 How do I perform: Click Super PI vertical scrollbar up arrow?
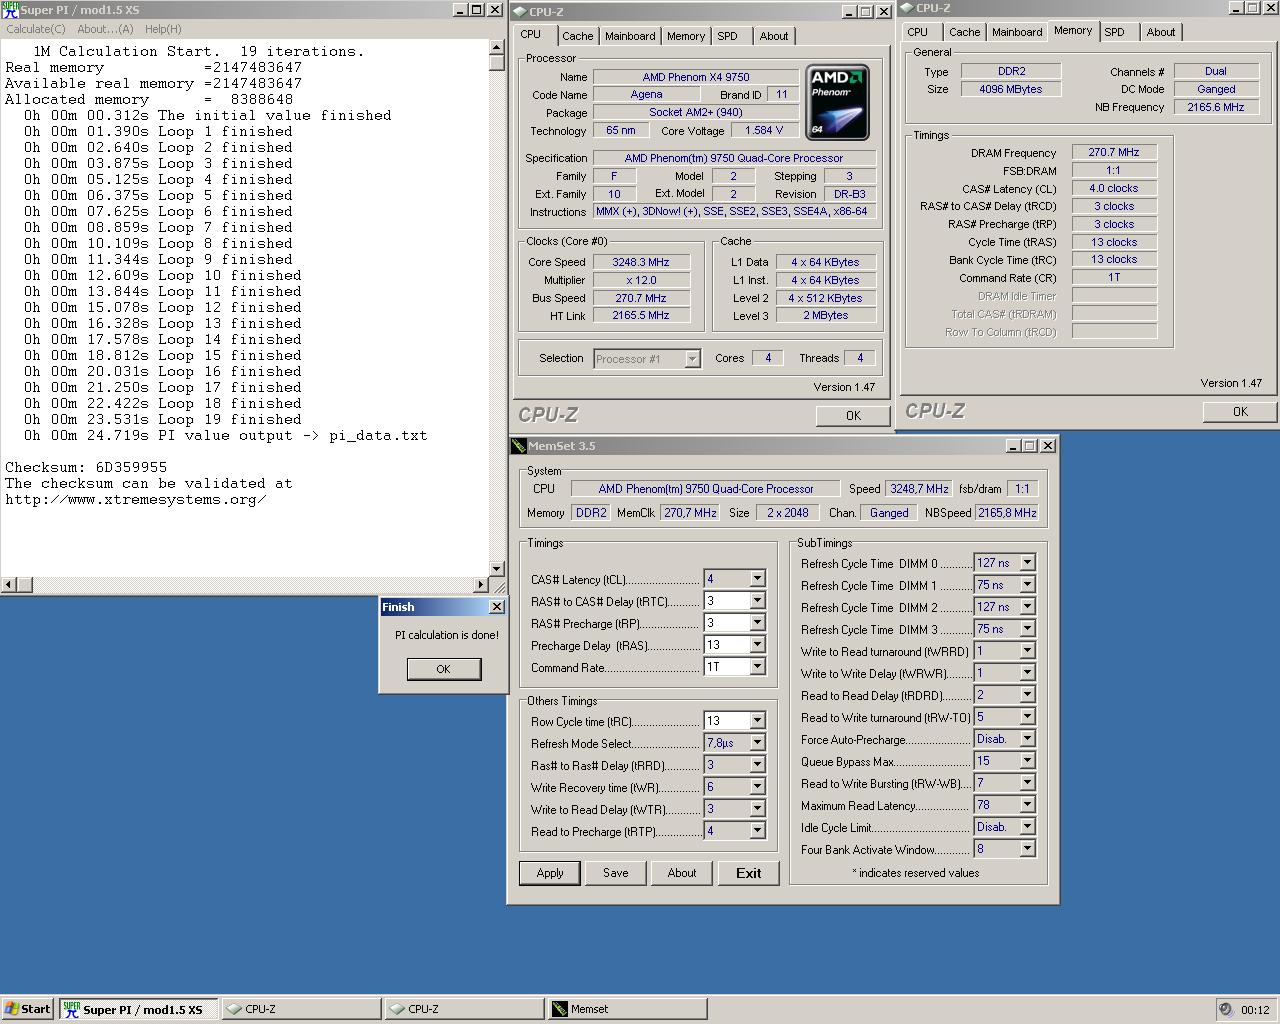(x=497, y=47)
